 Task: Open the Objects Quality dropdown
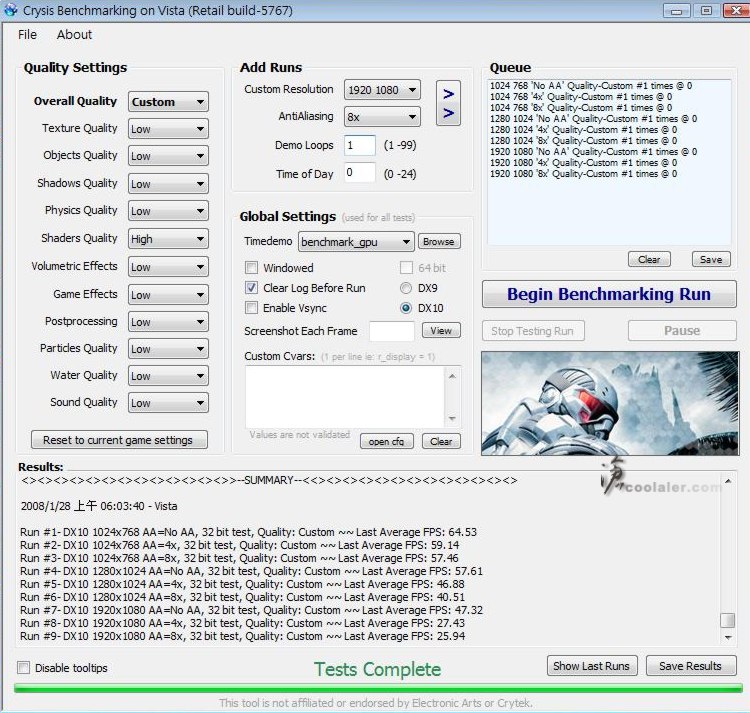168,156
